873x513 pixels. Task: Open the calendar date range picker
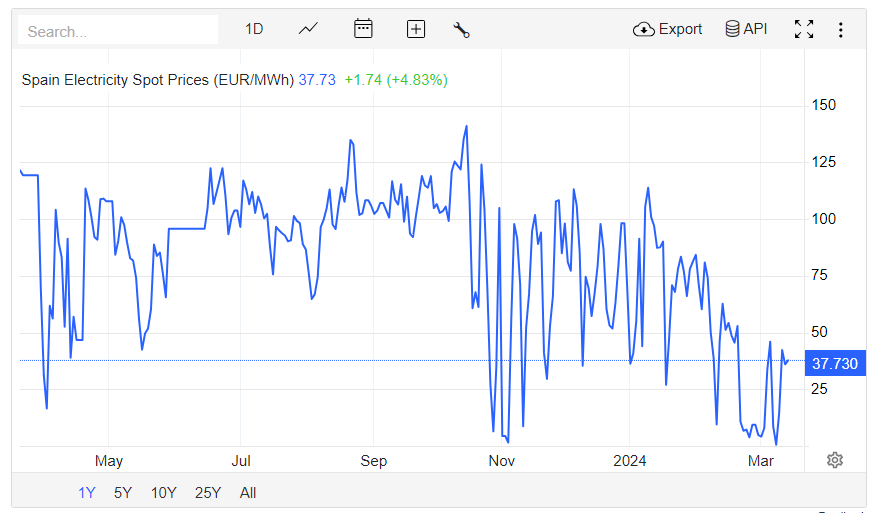[363, 29]
